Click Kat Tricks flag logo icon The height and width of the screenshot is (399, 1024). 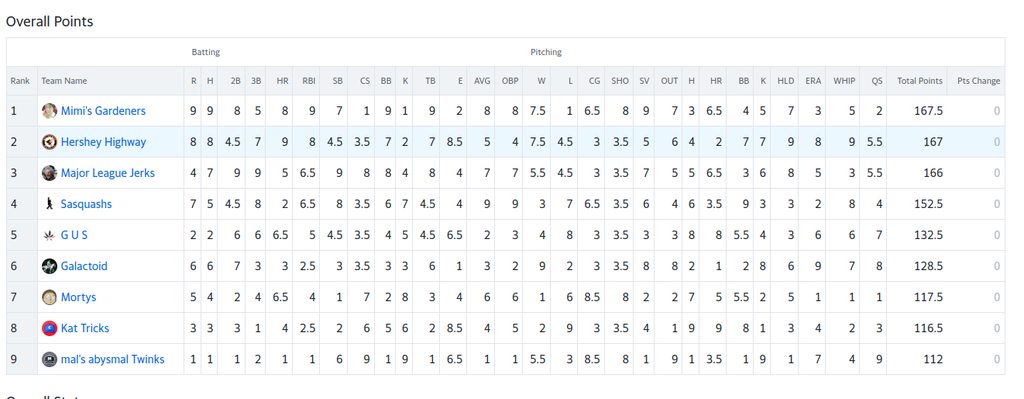pos(49,328)
